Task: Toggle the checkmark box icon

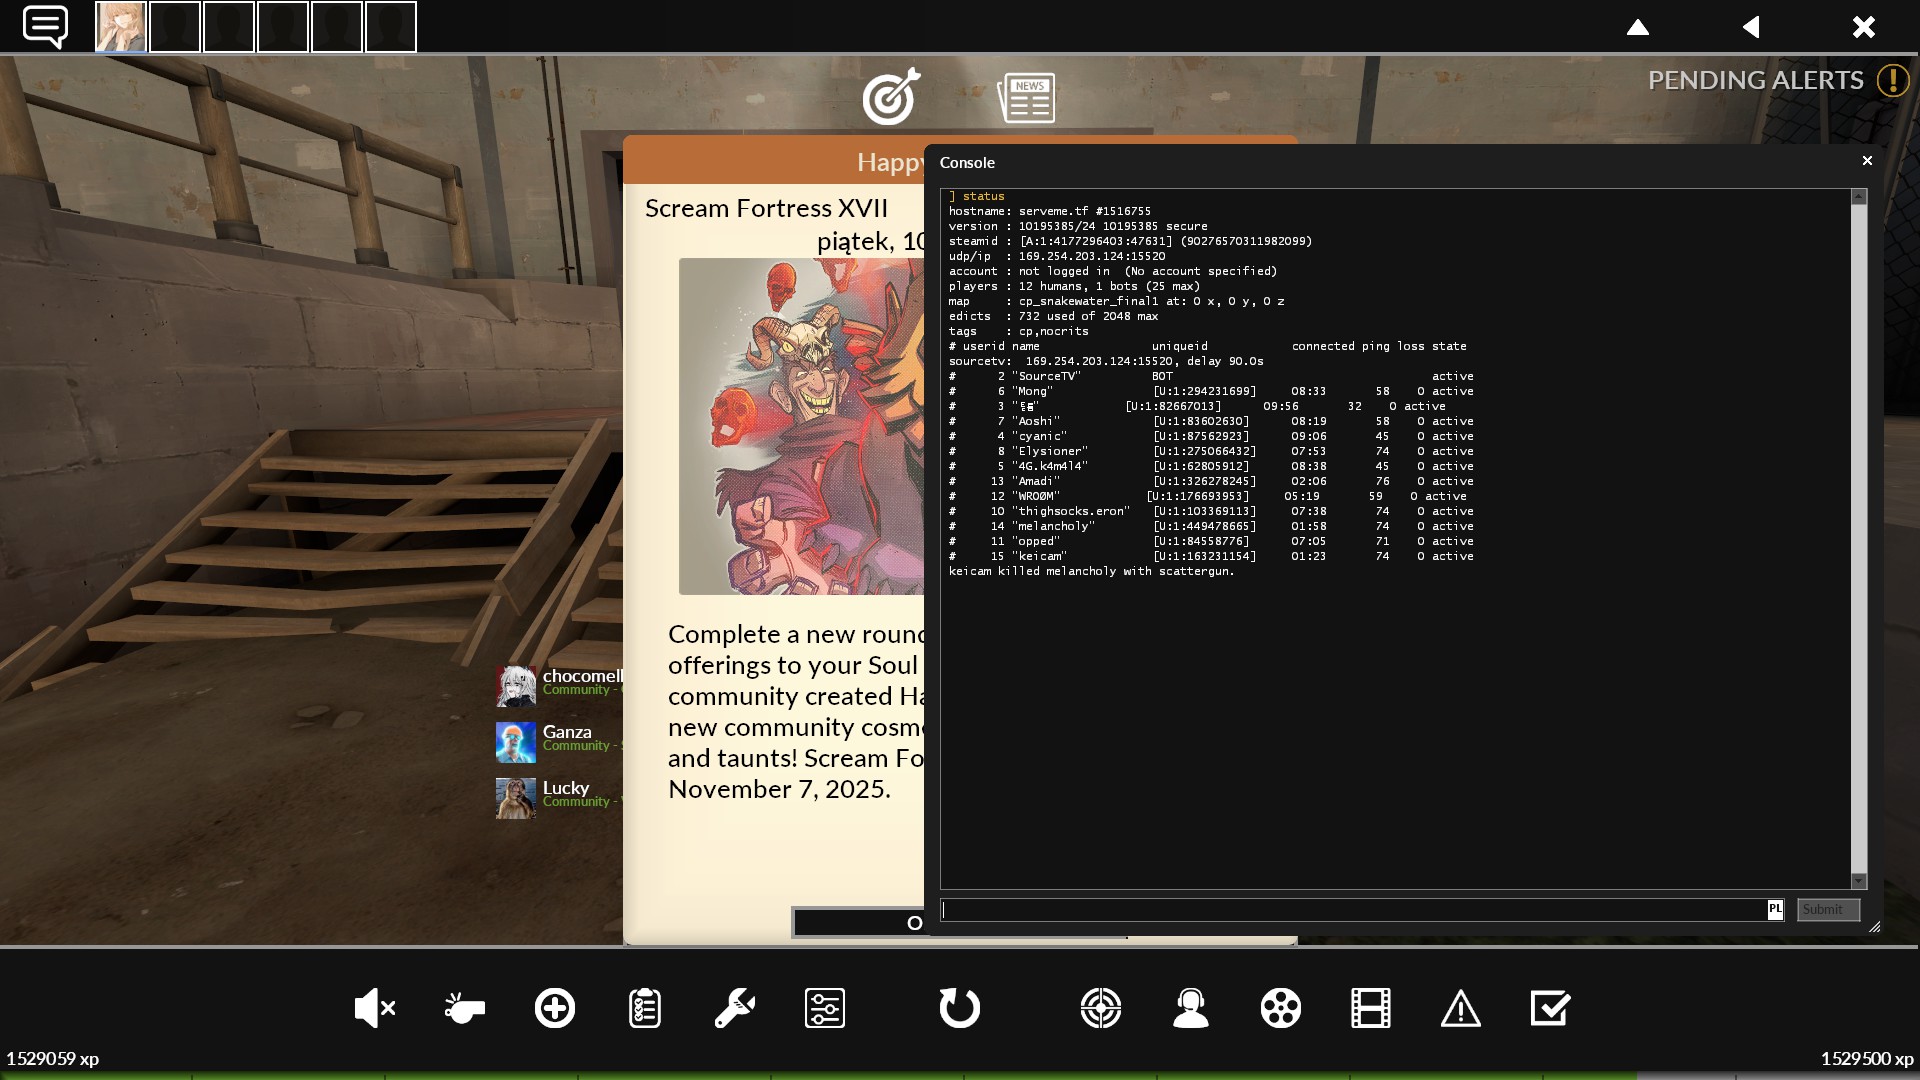Action: pos(1551,1008)
